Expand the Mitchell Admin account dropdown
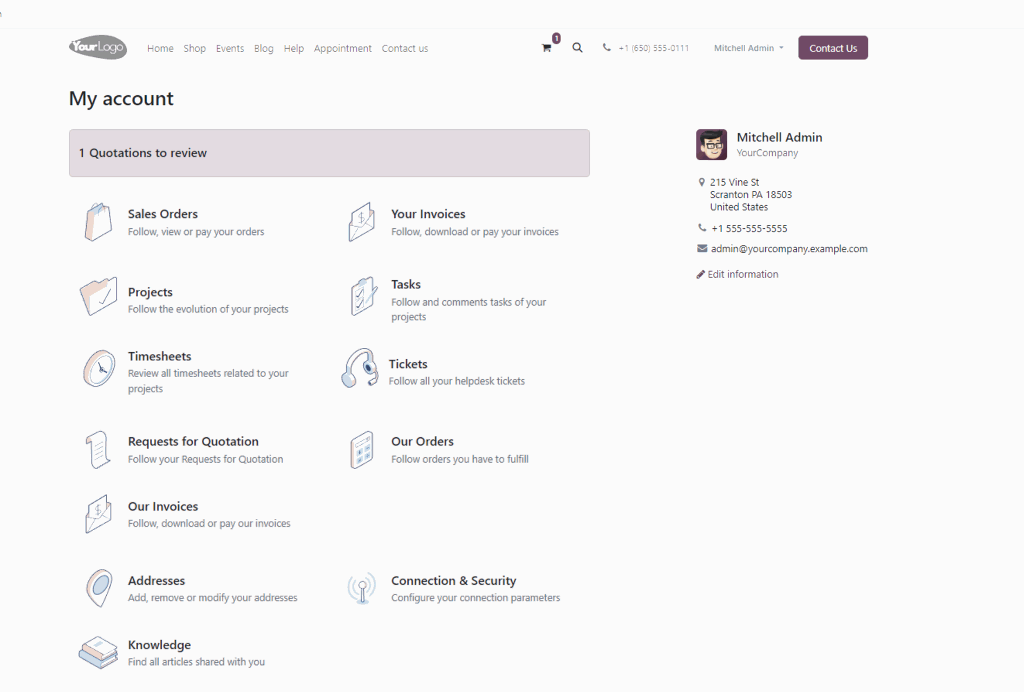 click(746, 47)
